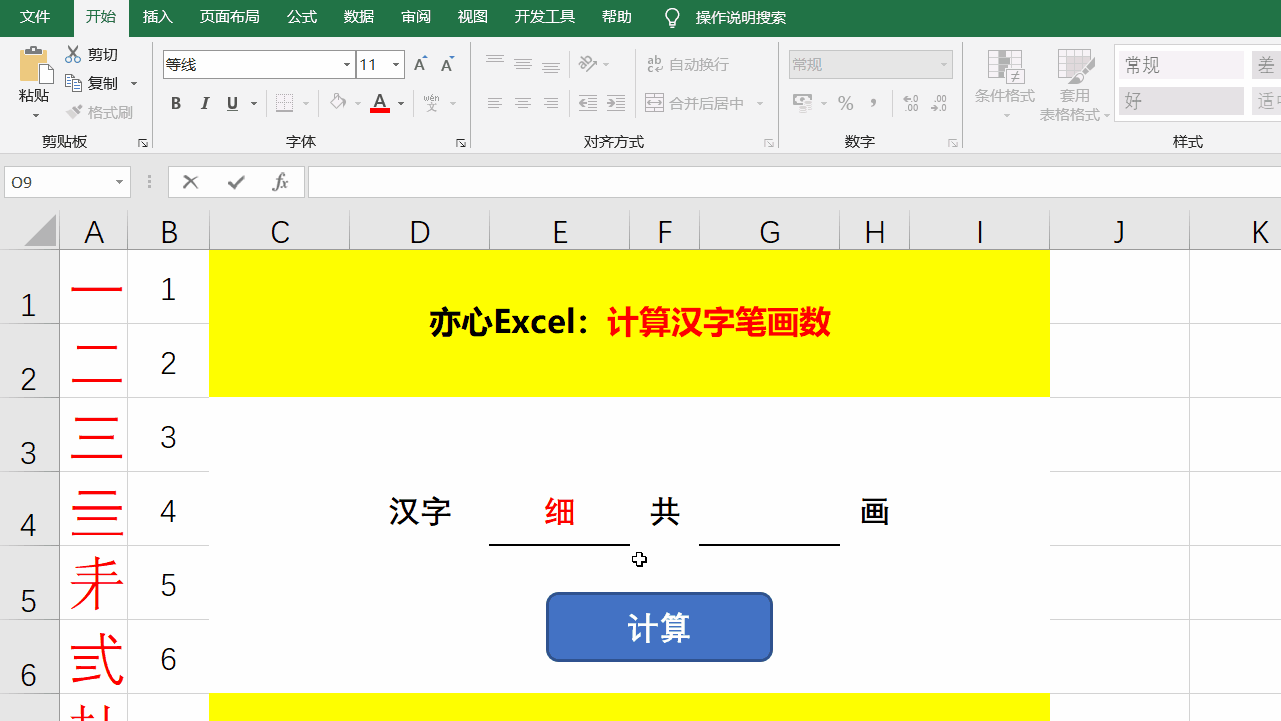Viewport: 1281px width, 721px height.
Task: Open font name dropdown showing 等线
Action: [347, 65]
